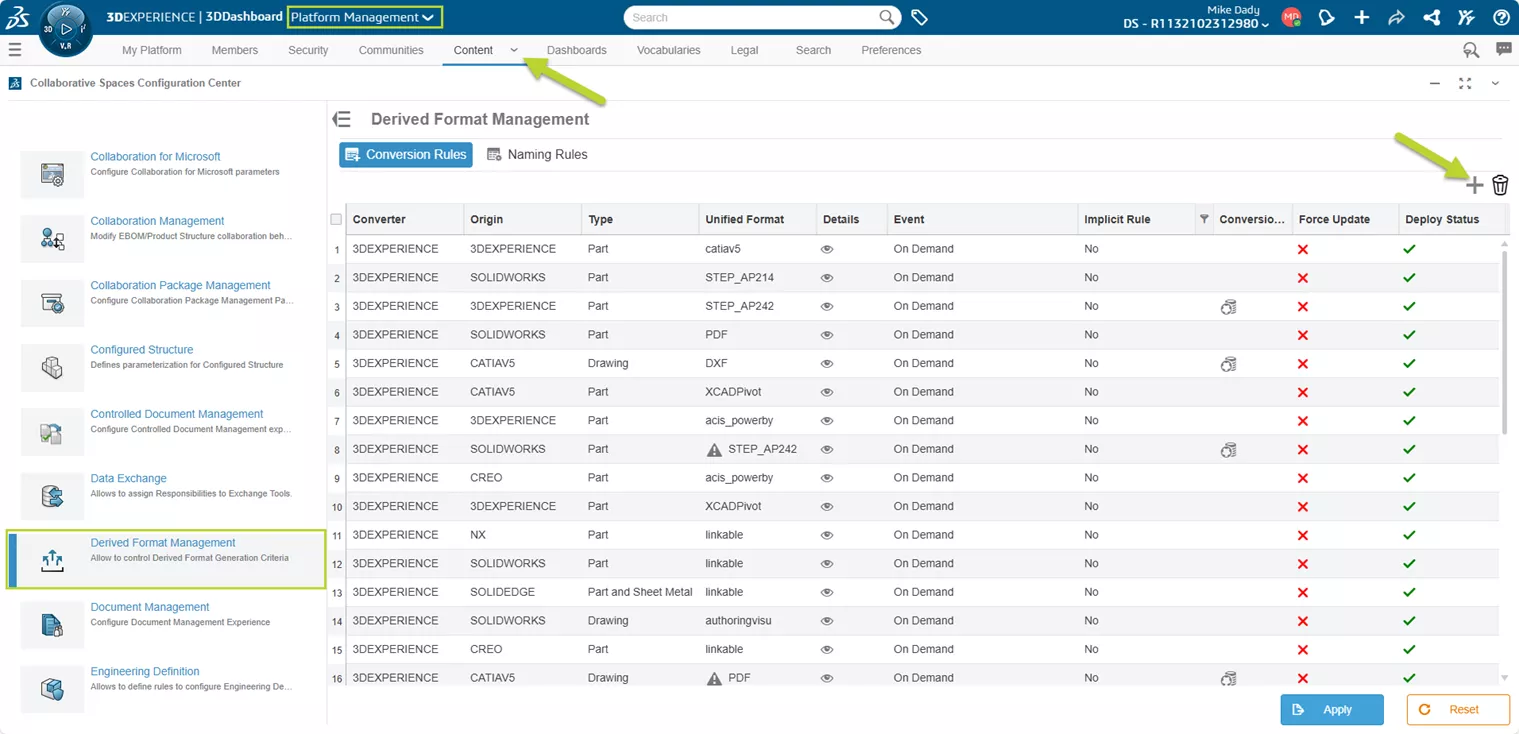
Task: Open the messages chat icon
Action: (1503, 49)
